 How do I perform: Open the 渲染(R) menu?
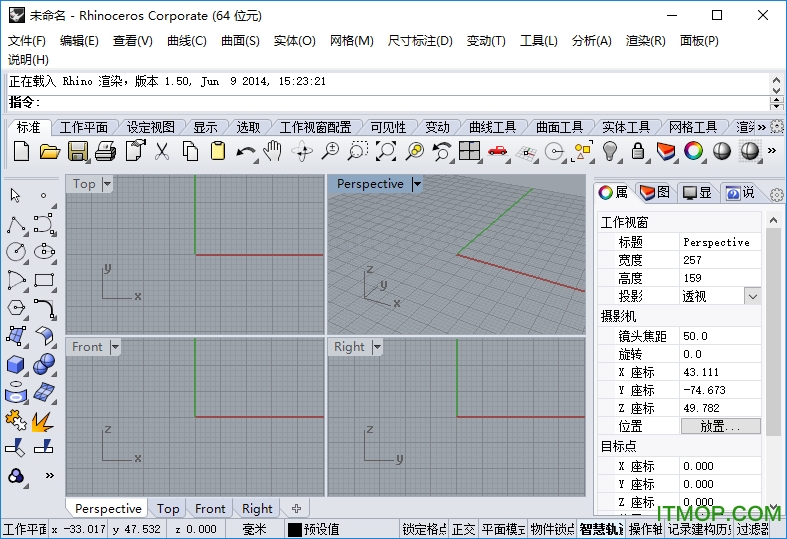coord(645,41)
